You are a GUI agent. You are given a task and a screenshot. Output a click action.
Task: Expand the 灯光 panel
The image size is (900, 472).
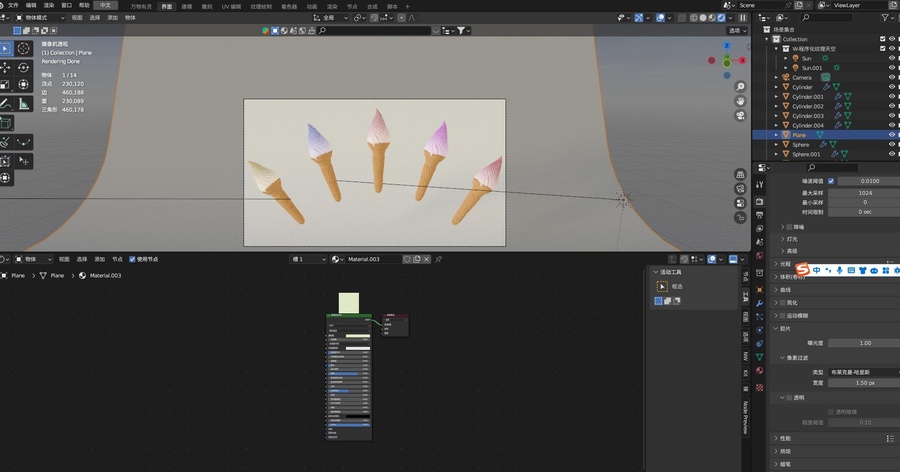tap(793, 239)
